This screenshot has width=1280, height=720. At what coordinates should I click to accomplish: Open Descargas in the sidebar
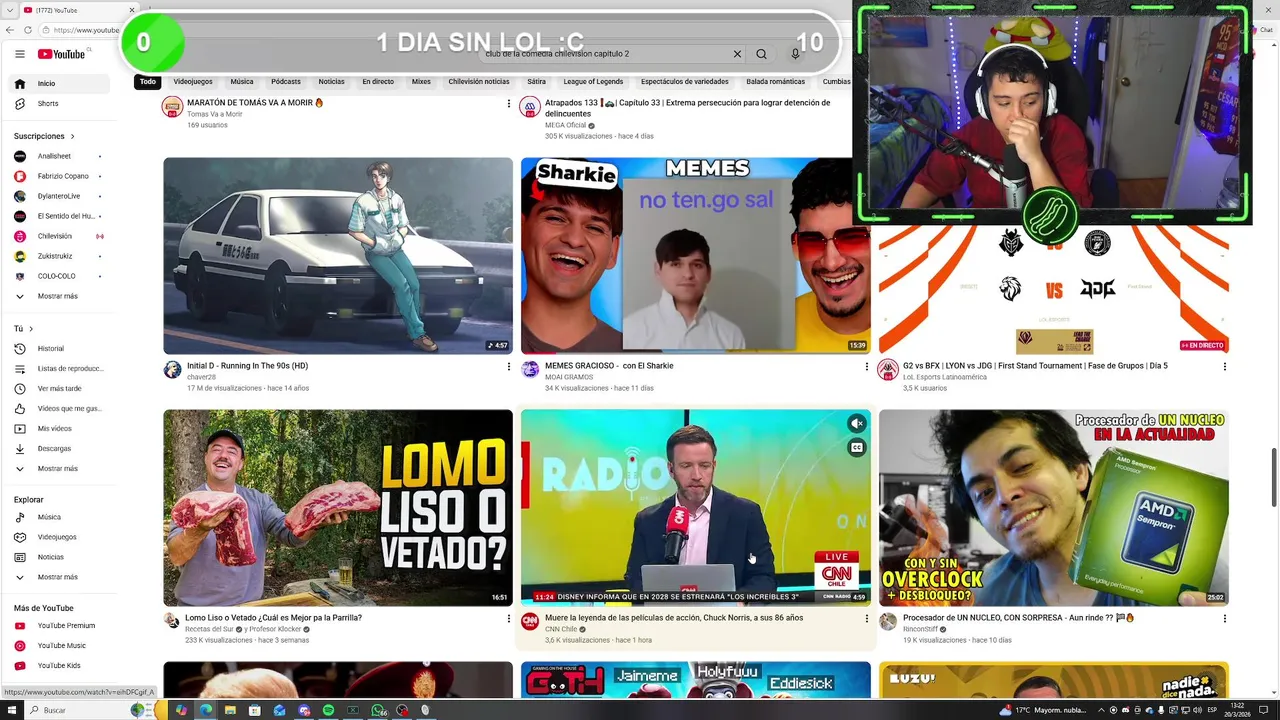tap(58, 449)
